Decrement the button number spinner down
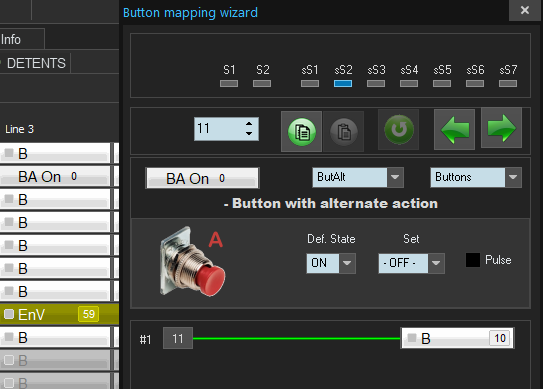 (x=249, y=134)
